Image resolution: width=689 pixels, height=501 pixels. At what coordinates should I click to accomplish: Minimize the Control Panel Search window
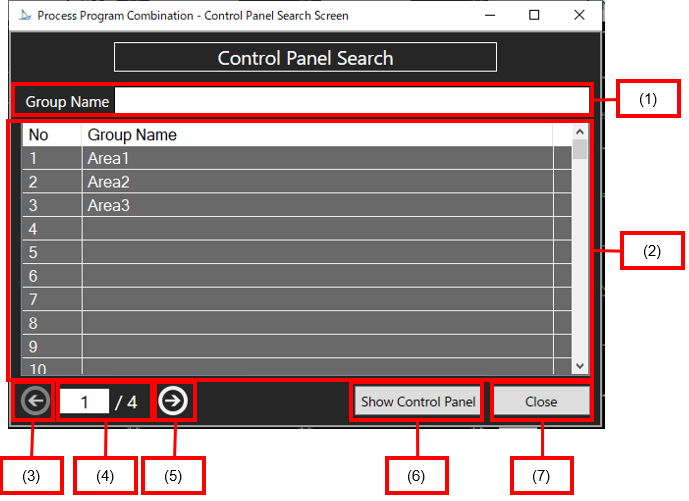click(489, 15)
